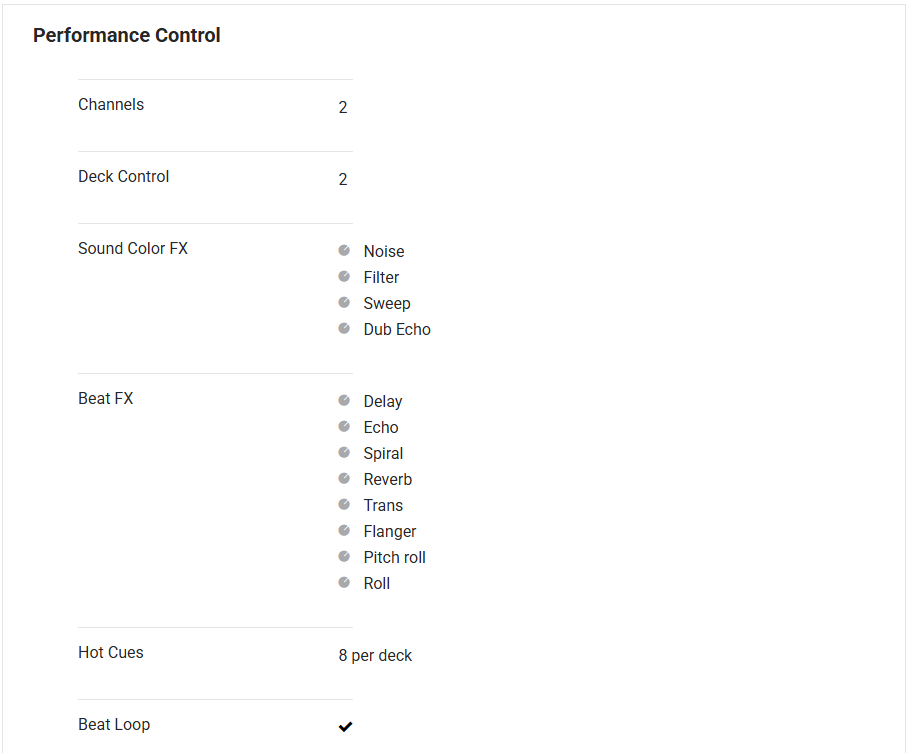Screen dimensions: 911x753
Task: Click the knob icon beside Filter
Action: point(344,276)
